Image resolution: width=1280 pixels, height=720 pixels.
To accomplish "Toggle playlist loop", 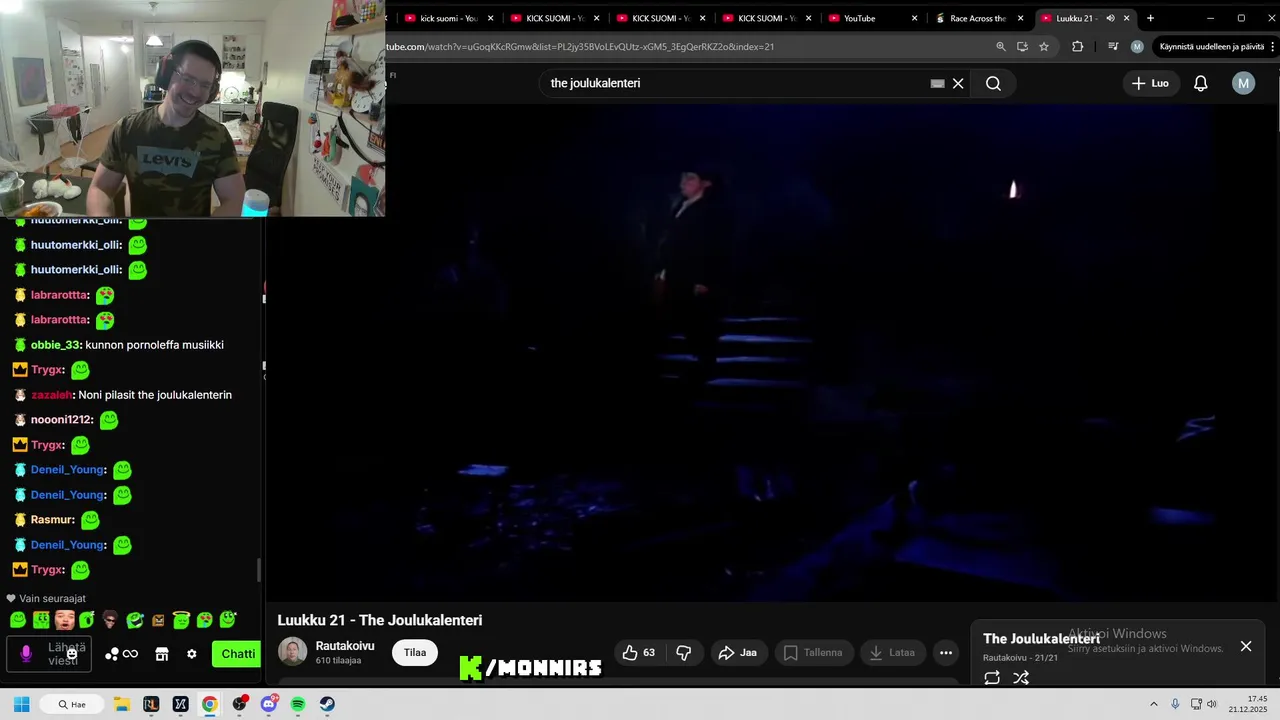I will click(992, 678).
